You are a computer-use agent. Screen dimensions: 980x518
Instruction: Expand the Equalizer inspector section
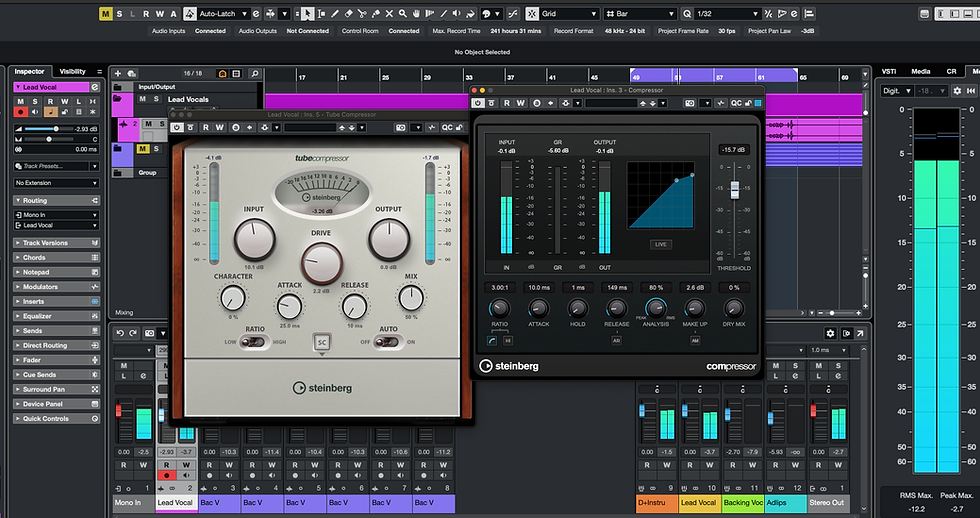(56, 316)
